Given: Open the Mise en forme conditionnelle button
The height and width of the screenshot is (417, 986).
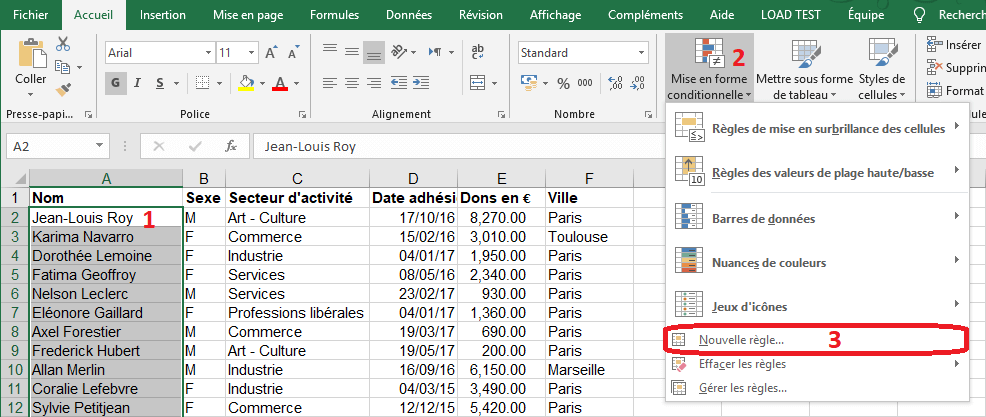Looking at the screenshot, I should [709, 69].
